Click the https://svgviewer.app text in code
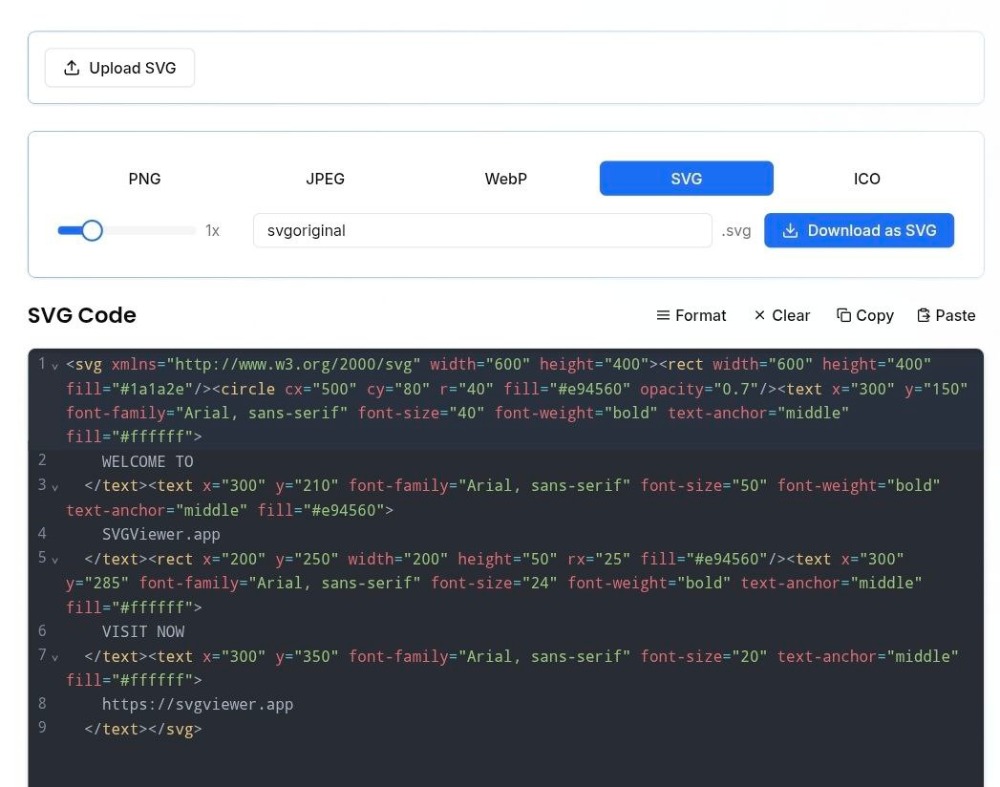This screenshot has height=787, width=1000. (197, 705)
